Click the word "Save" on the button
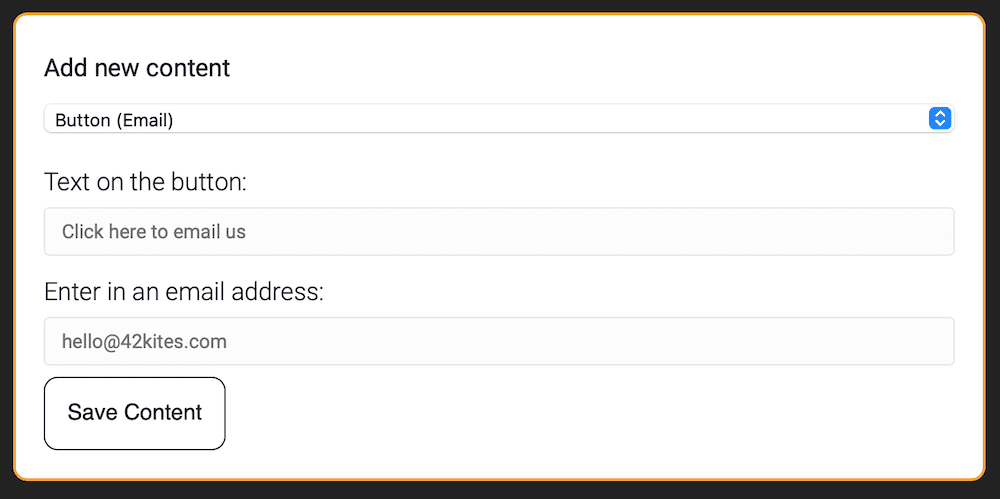 point(92,413)
